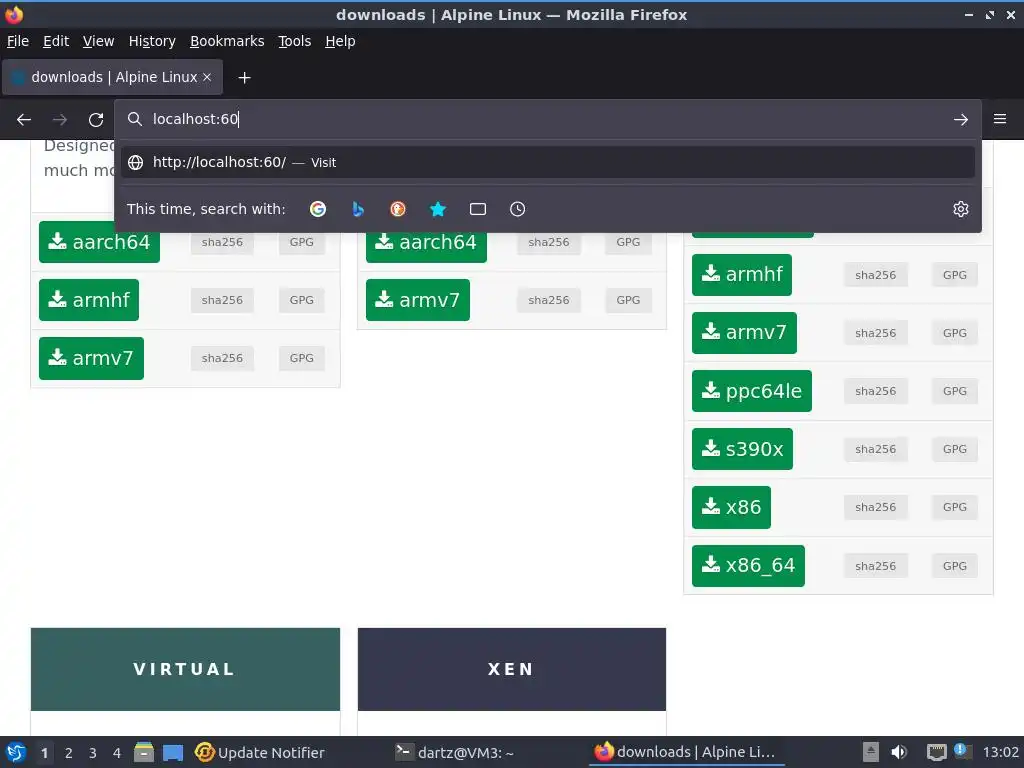
Task: Download armv7 in middle column
Action: (x=418, y=300)
